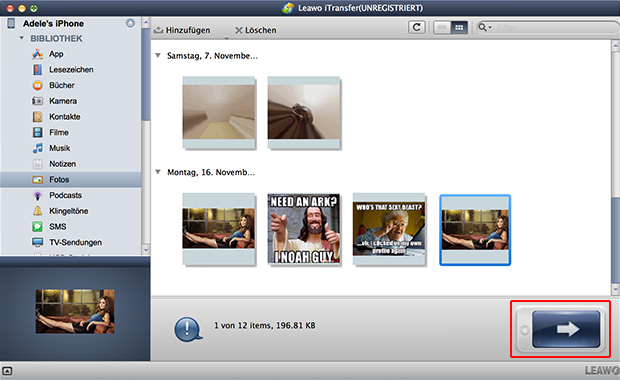The width and height of the screenshot is (620, 380).
Task: Select the Fotos icon in sidebar
Action: (38, 180)
